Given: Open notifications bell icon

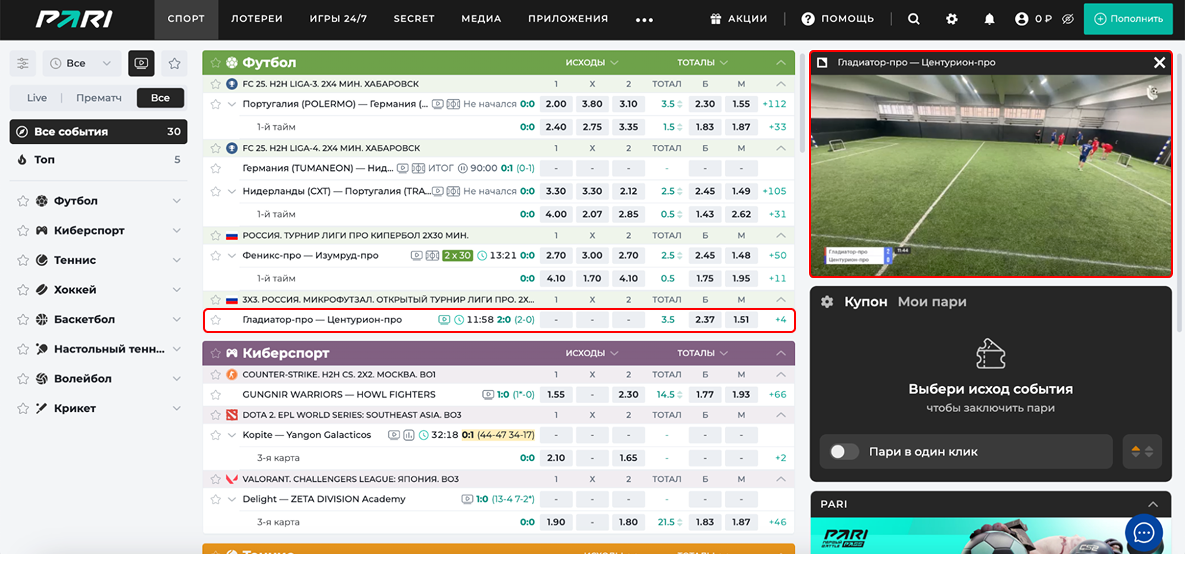Looking at the screenshot, I should coord(989,19).
